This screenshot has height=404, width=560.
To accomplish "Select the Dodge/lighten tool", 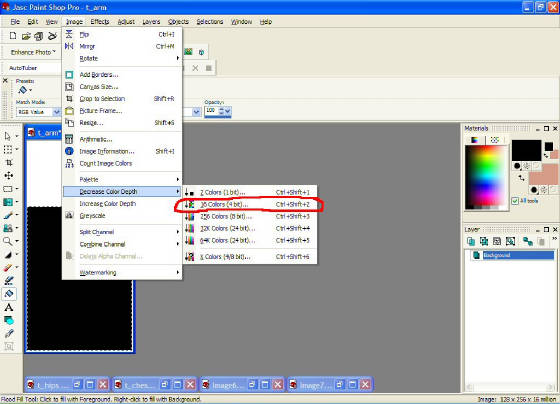I will click(x=8, y=254).
